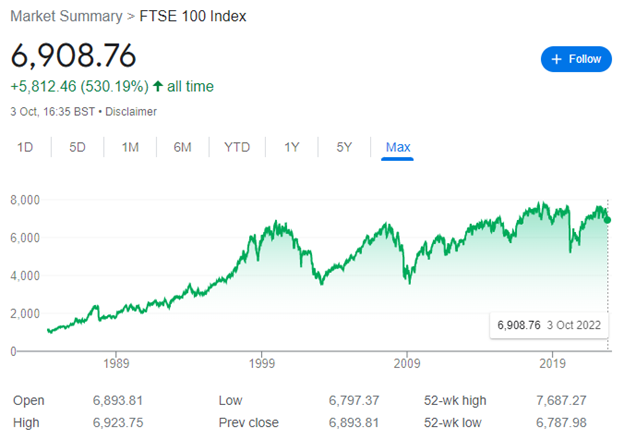Select the 5D time range tab
The width and height of the screenshot is (624, 440).
[77, 148]
